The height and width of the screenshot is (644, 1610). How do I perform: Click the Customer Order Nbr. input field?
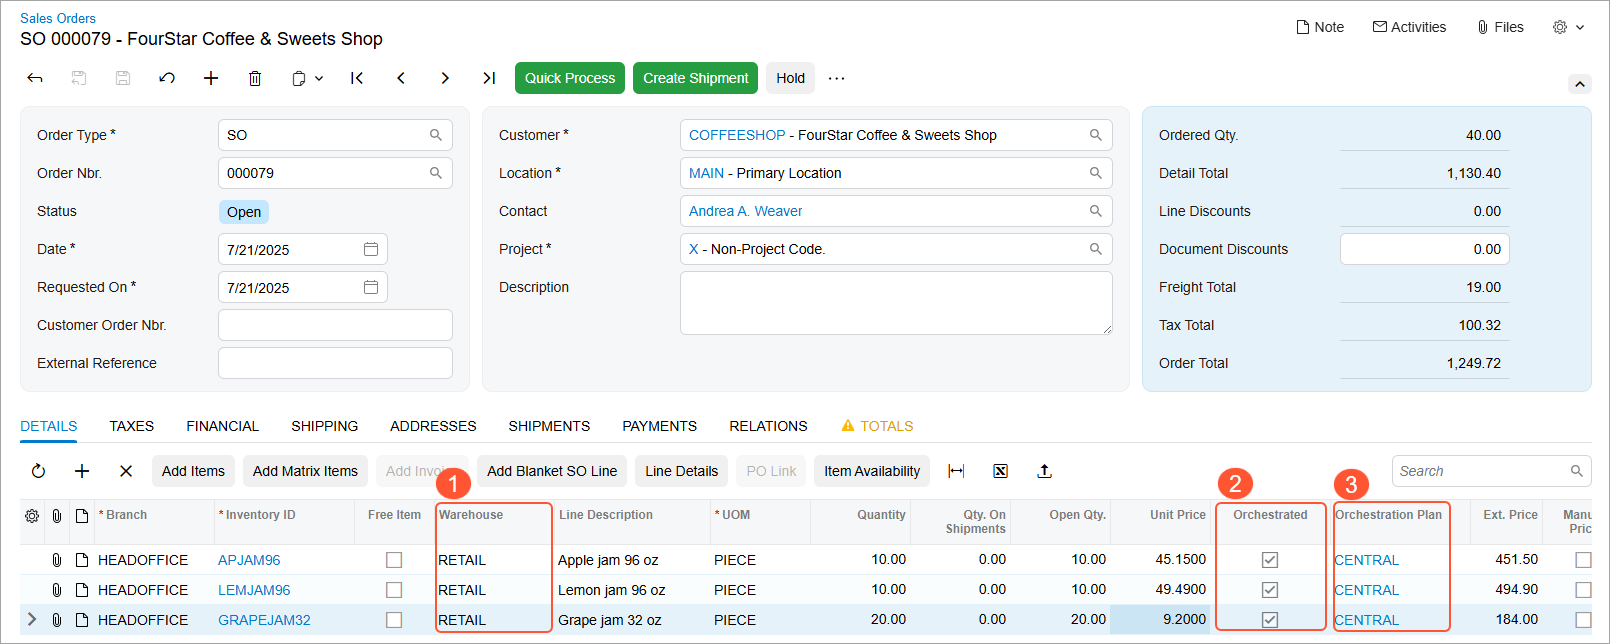tap(335, 325)
